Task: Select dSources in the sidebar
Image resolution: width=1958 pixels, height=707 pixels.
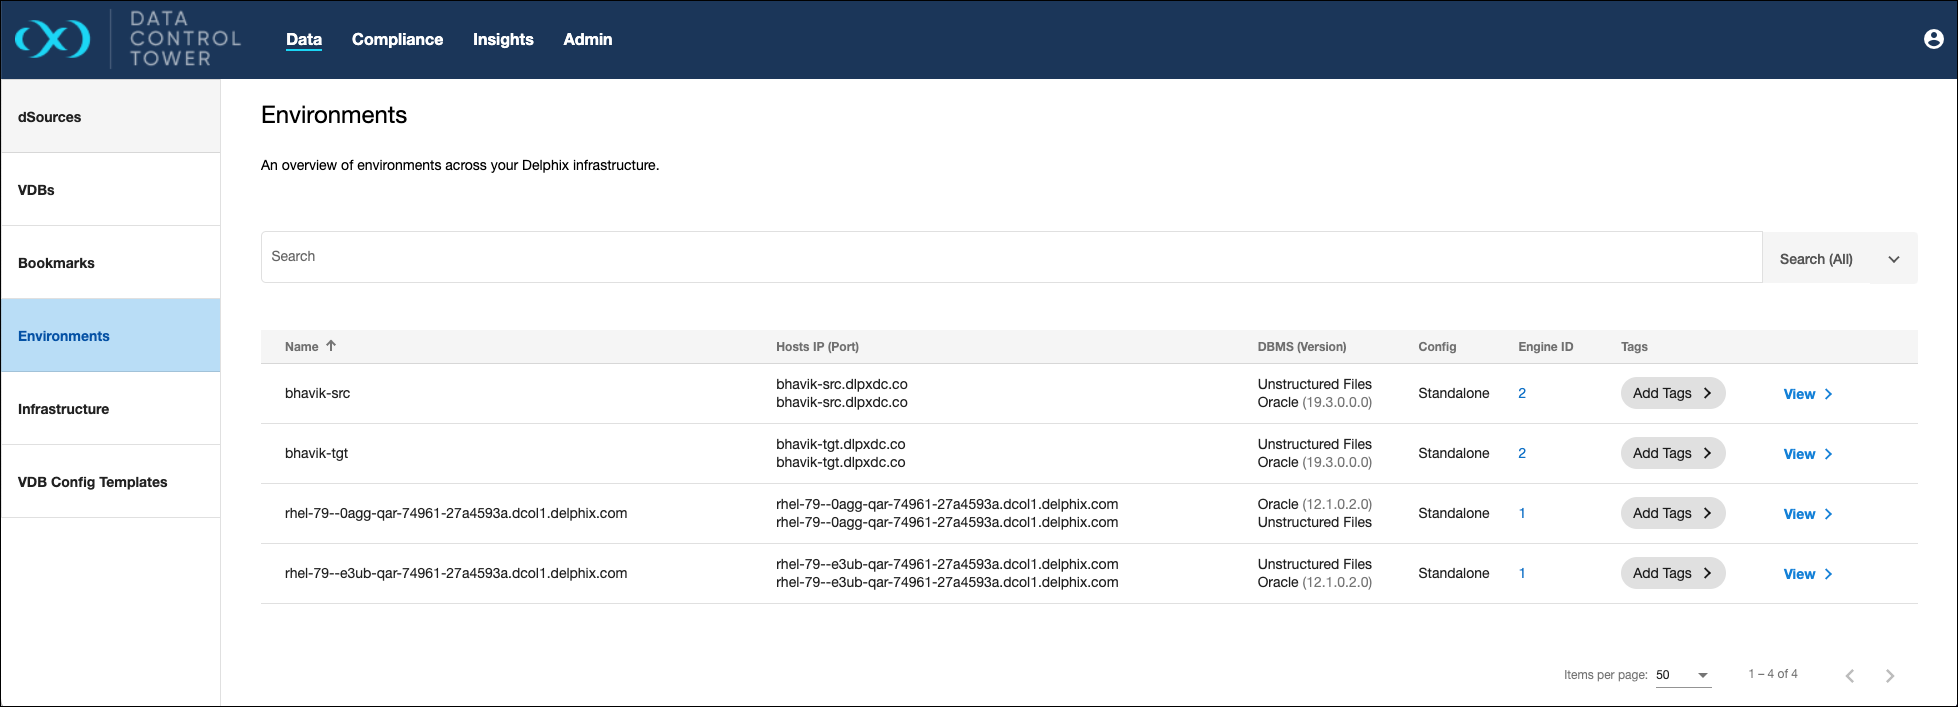Action: pyautogui.click(x=50, y=117)
